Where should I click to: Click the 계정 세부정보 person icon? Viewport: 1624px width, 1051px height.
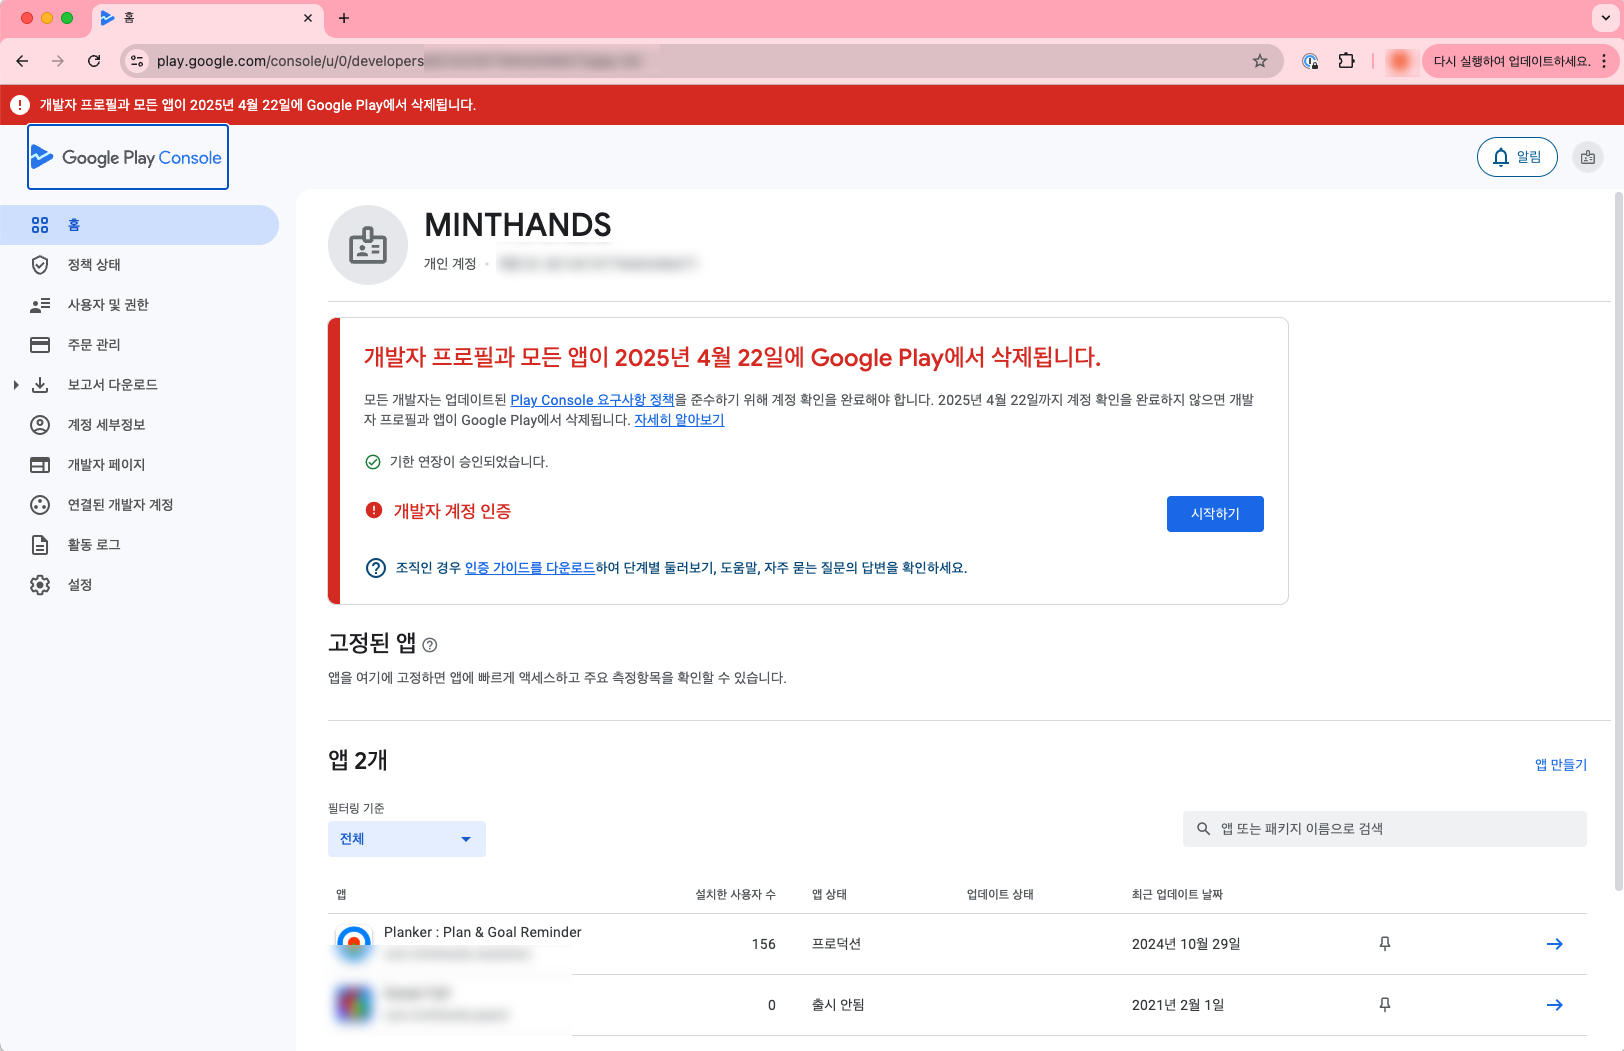(x=40, y=425)
